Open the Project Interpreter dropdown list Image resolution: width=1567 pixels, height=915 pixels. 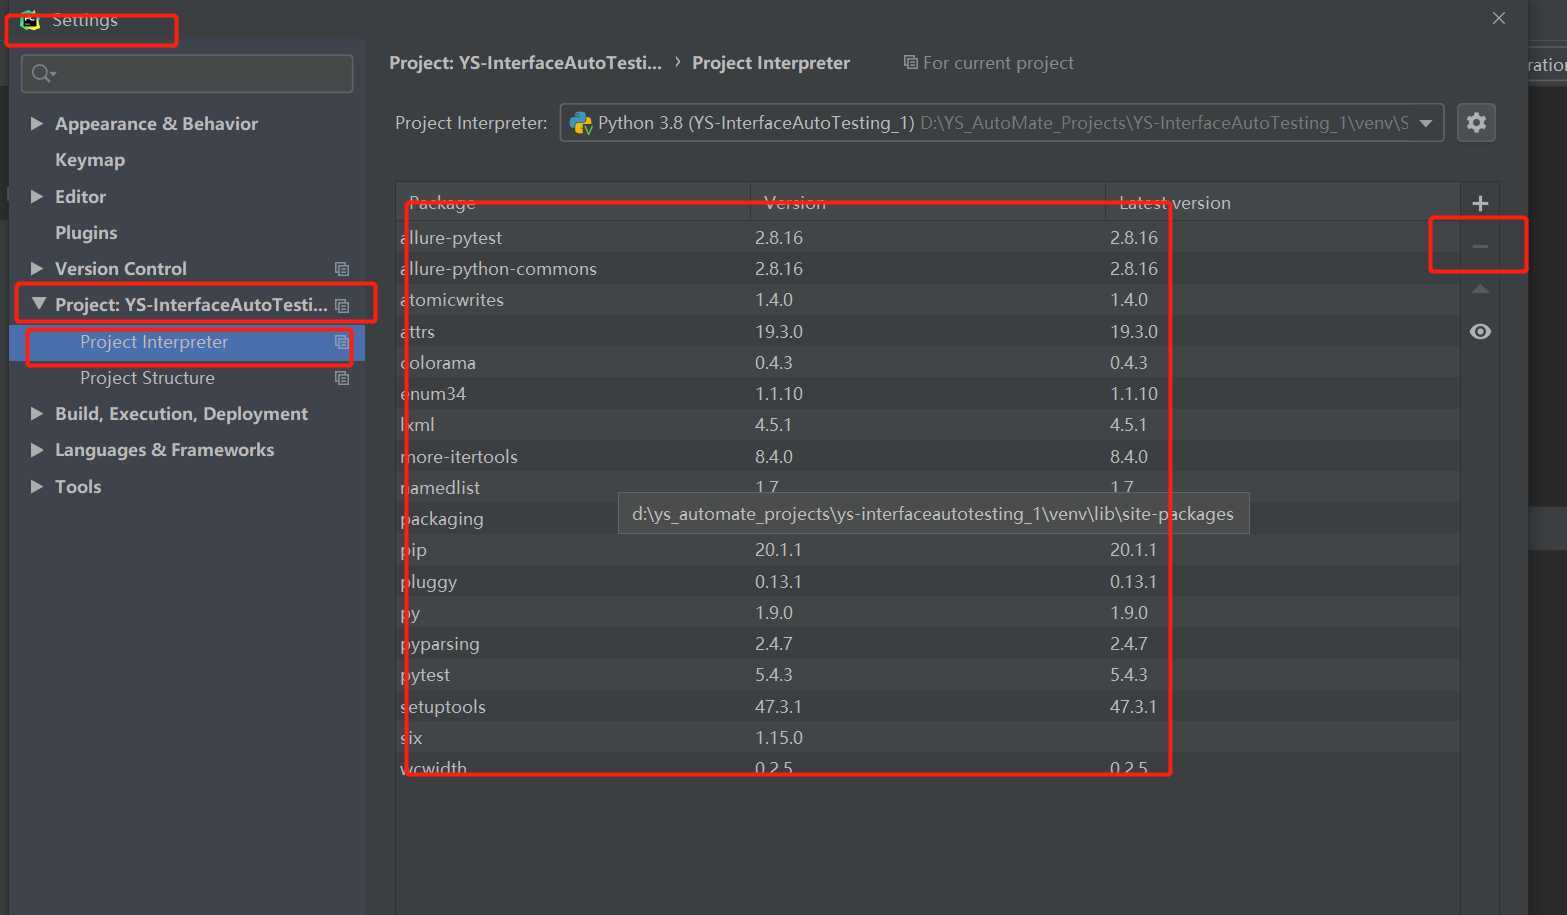(x=1425, y=123)
